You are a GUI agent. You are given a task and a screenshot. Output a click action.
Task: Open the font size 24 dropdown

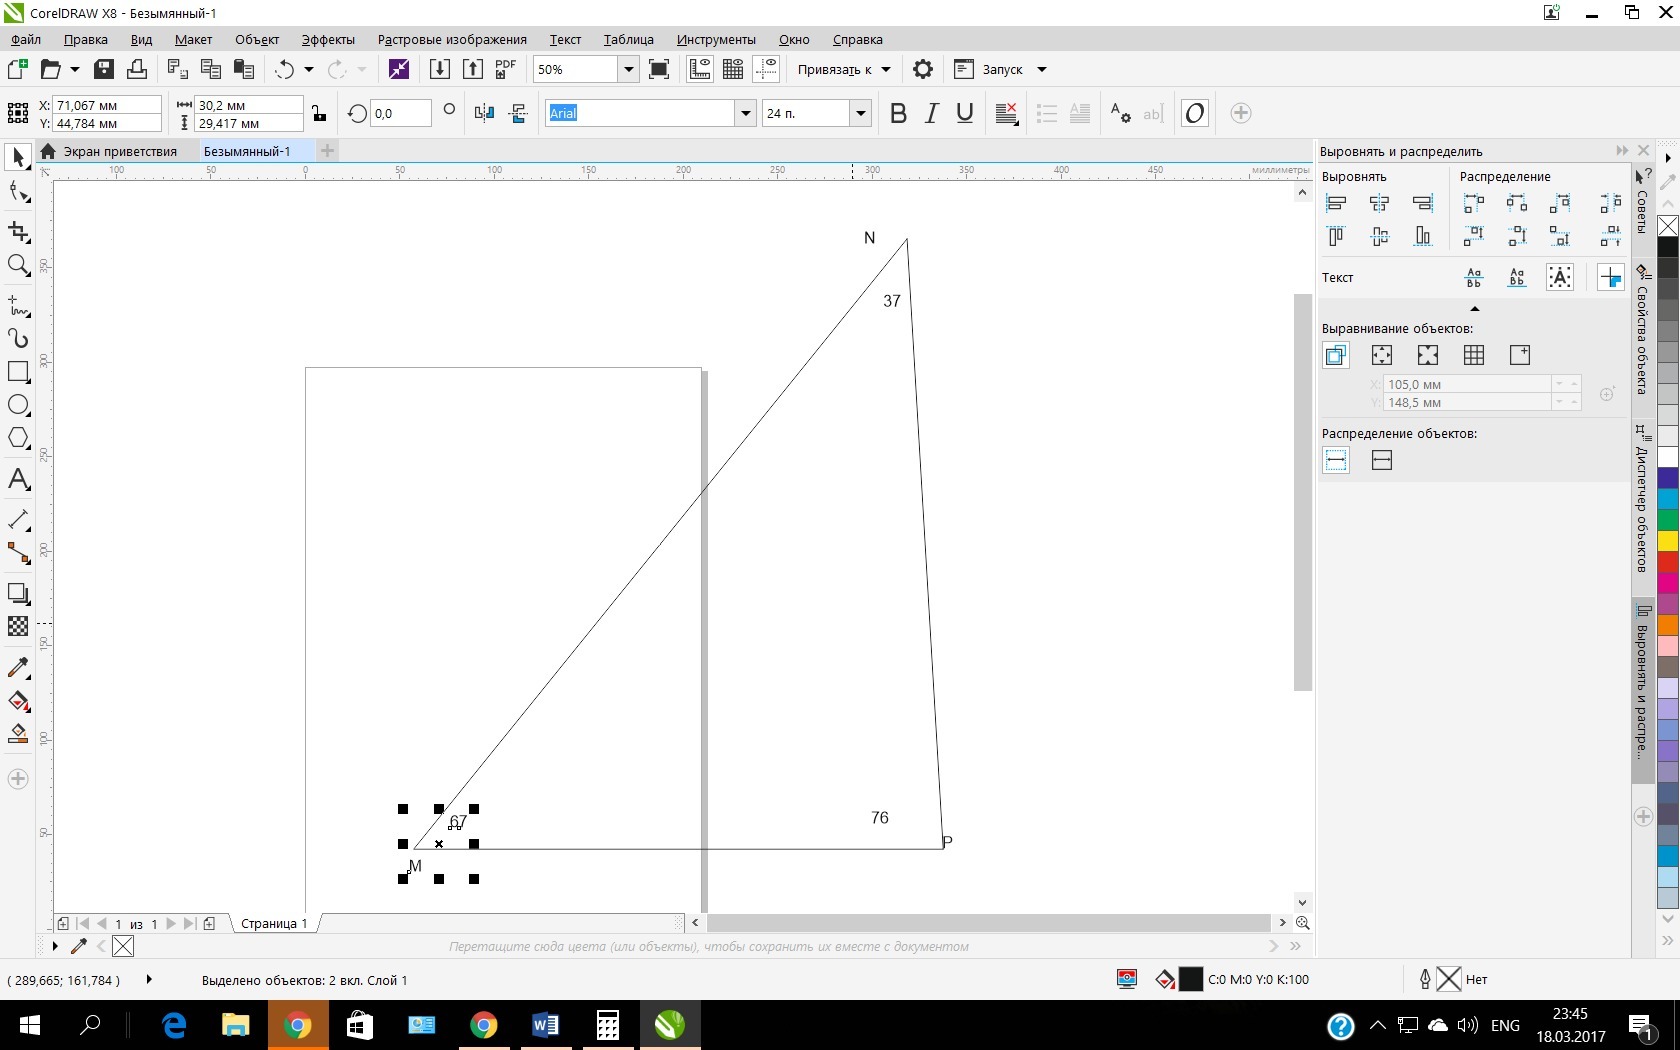pos(861,113)
